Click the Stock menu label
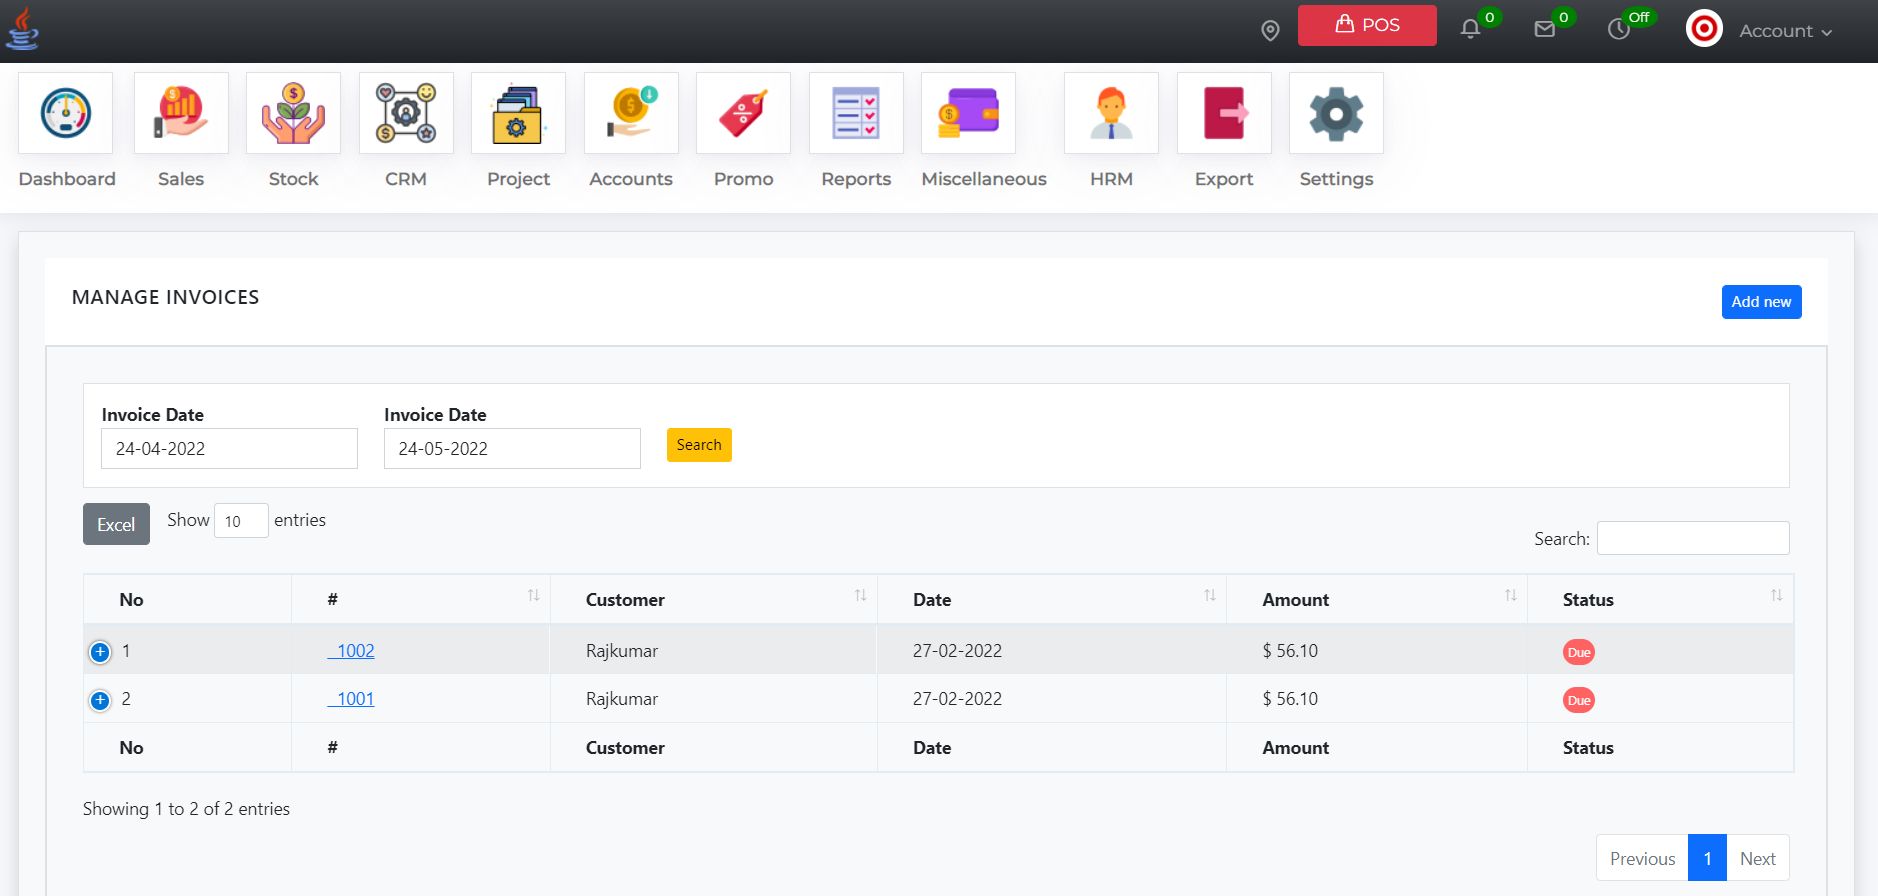Viewport: 1878px width, 896px height. [x=293, y=179]
